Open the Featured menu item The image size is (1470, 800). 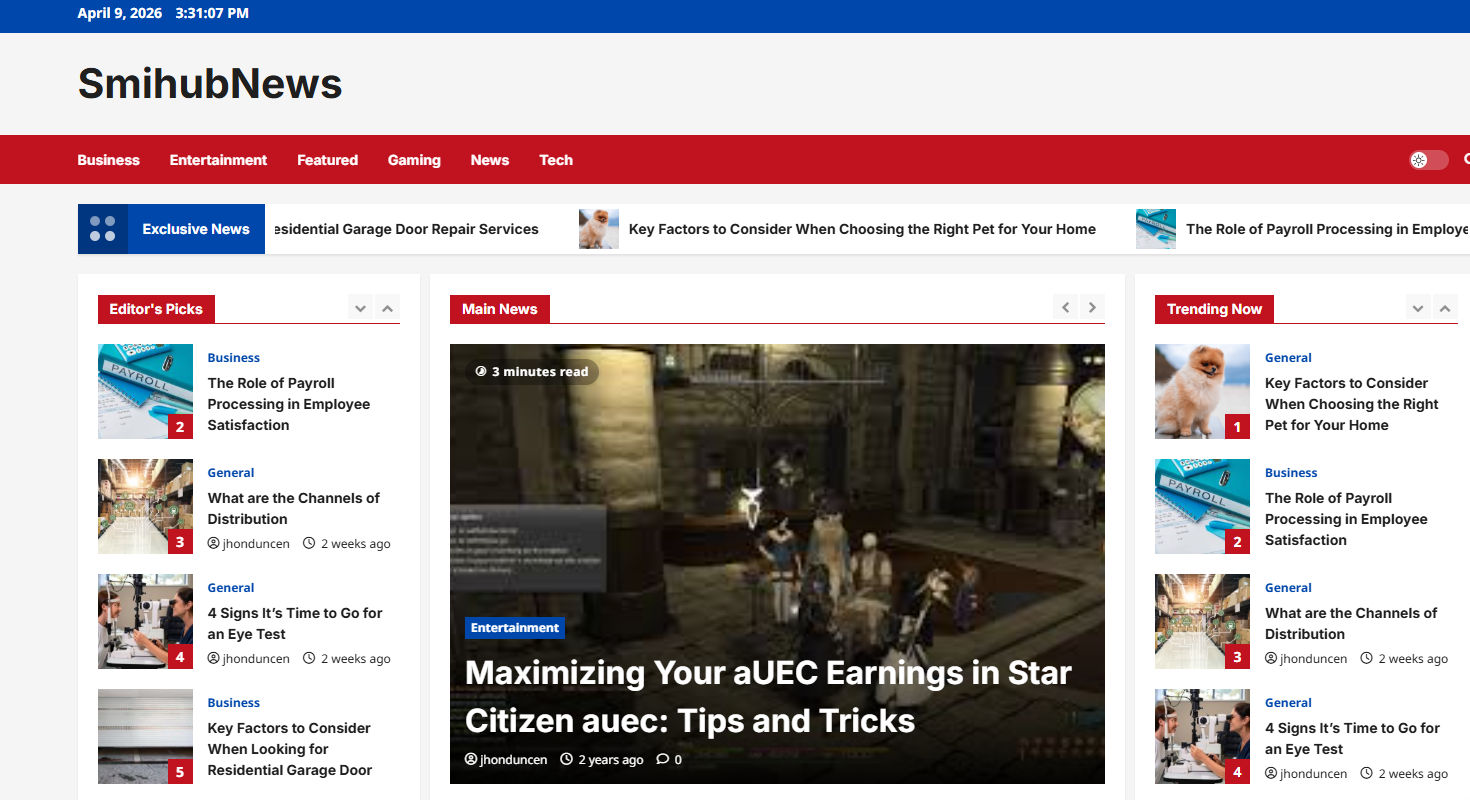click(x=327, y=160)
